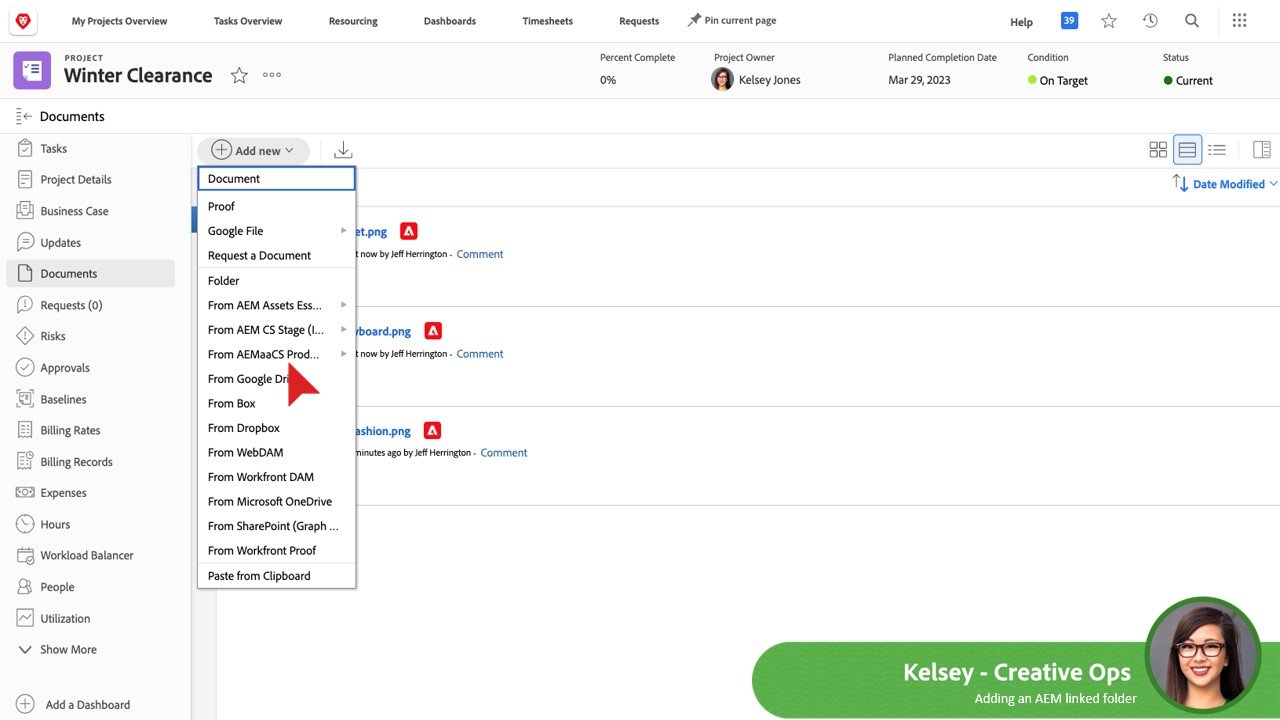Switch to compact list view
The width and height of the screenshot is (1280, 720).
pyautogui.click(x=1217, y=150)
